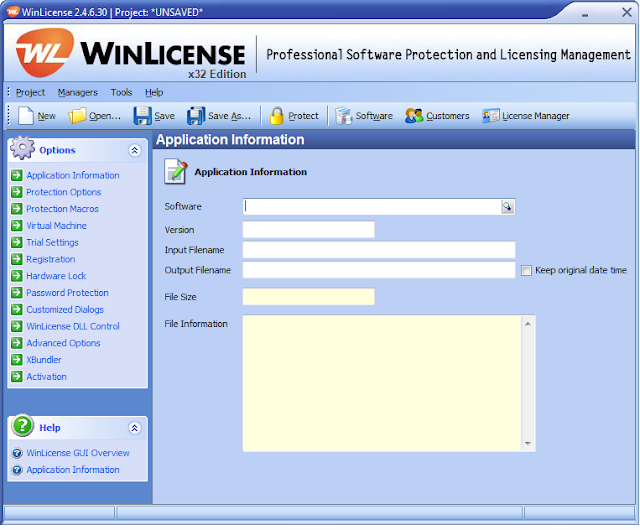Open the WinLicense DLL Control section

(x=73, y=326)
